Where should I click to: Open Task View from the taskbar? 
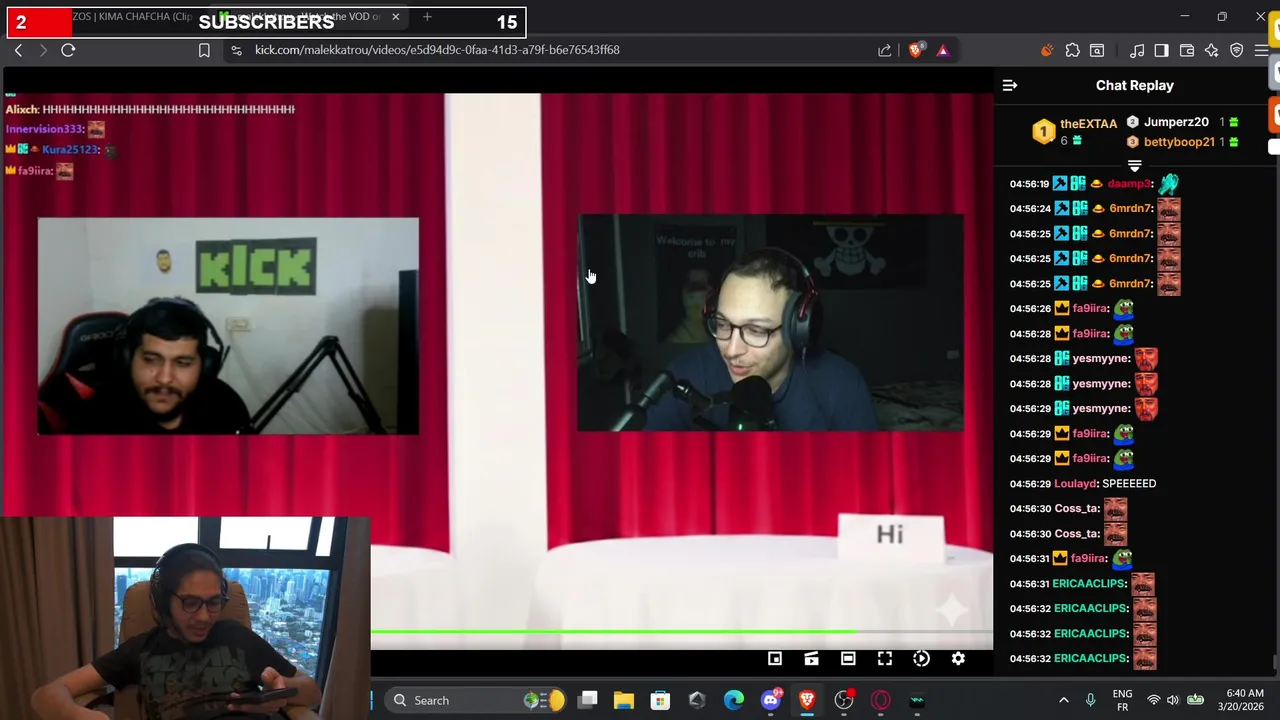588,700
